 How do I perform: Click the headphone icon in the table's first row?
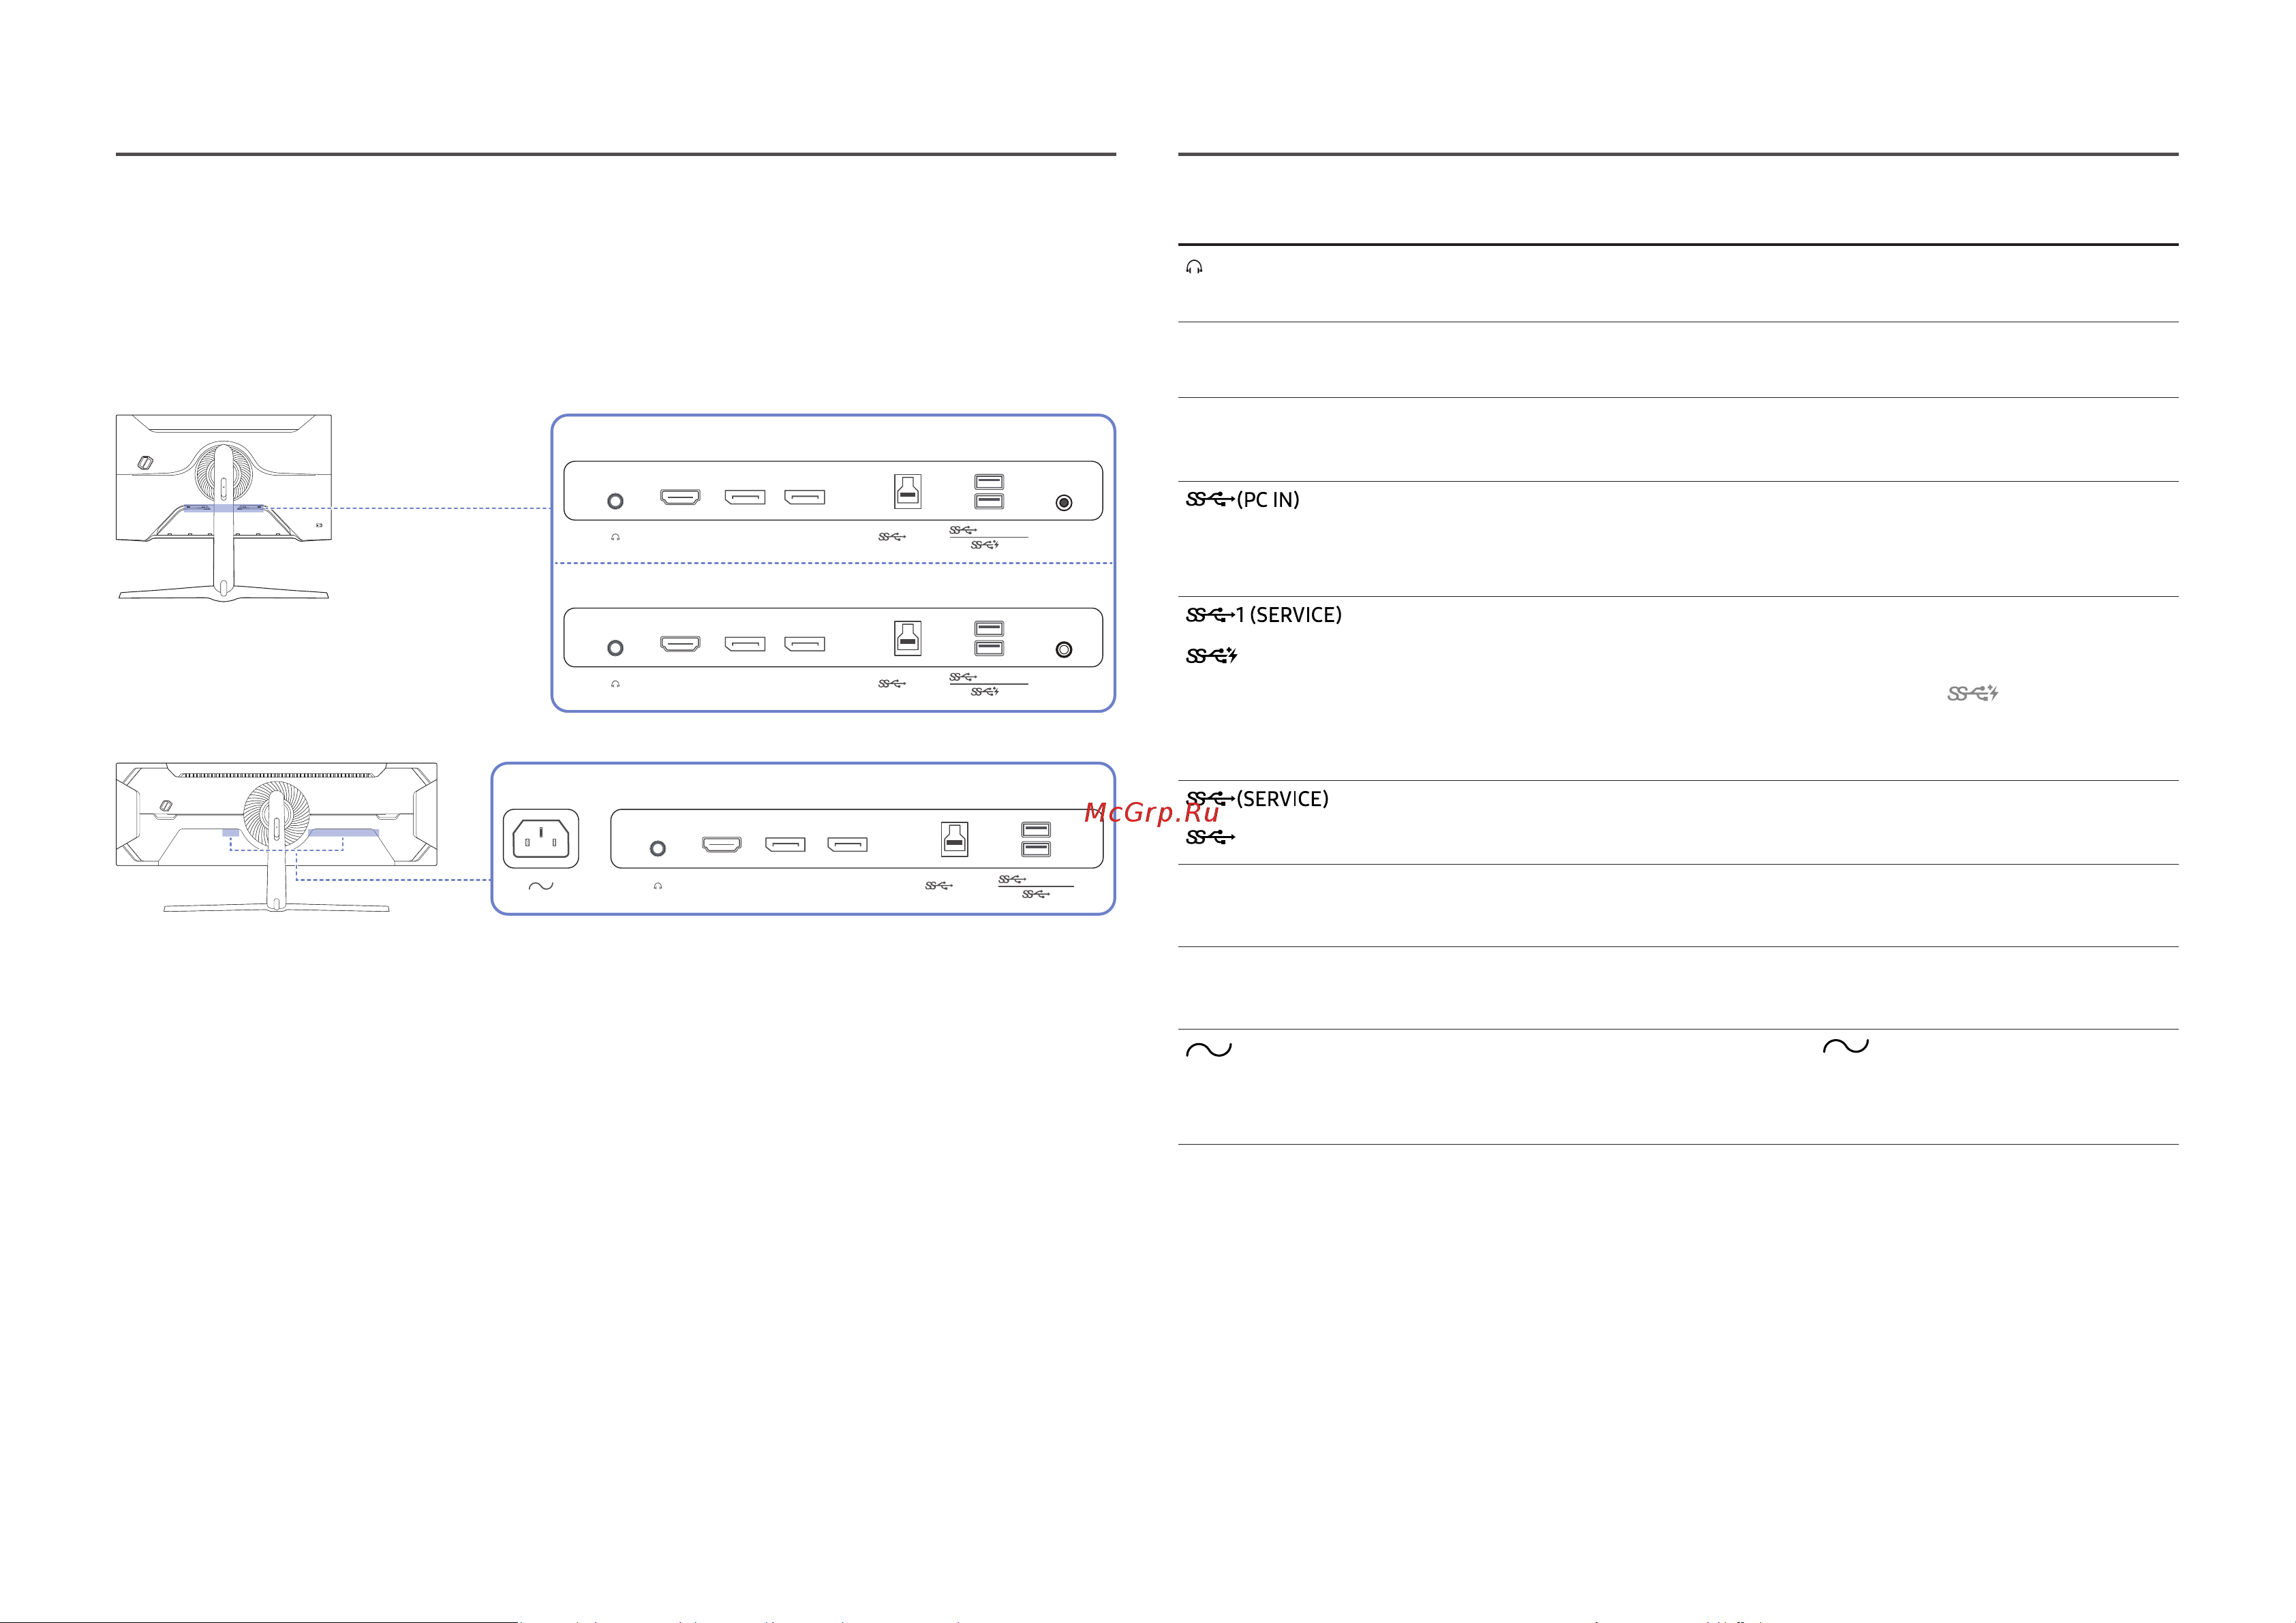point(1194,267)
